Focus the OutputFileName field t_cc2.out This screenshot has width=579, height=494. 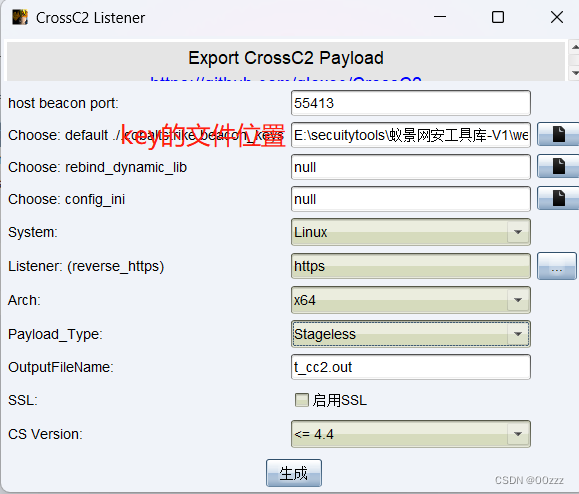coord(411,367)
